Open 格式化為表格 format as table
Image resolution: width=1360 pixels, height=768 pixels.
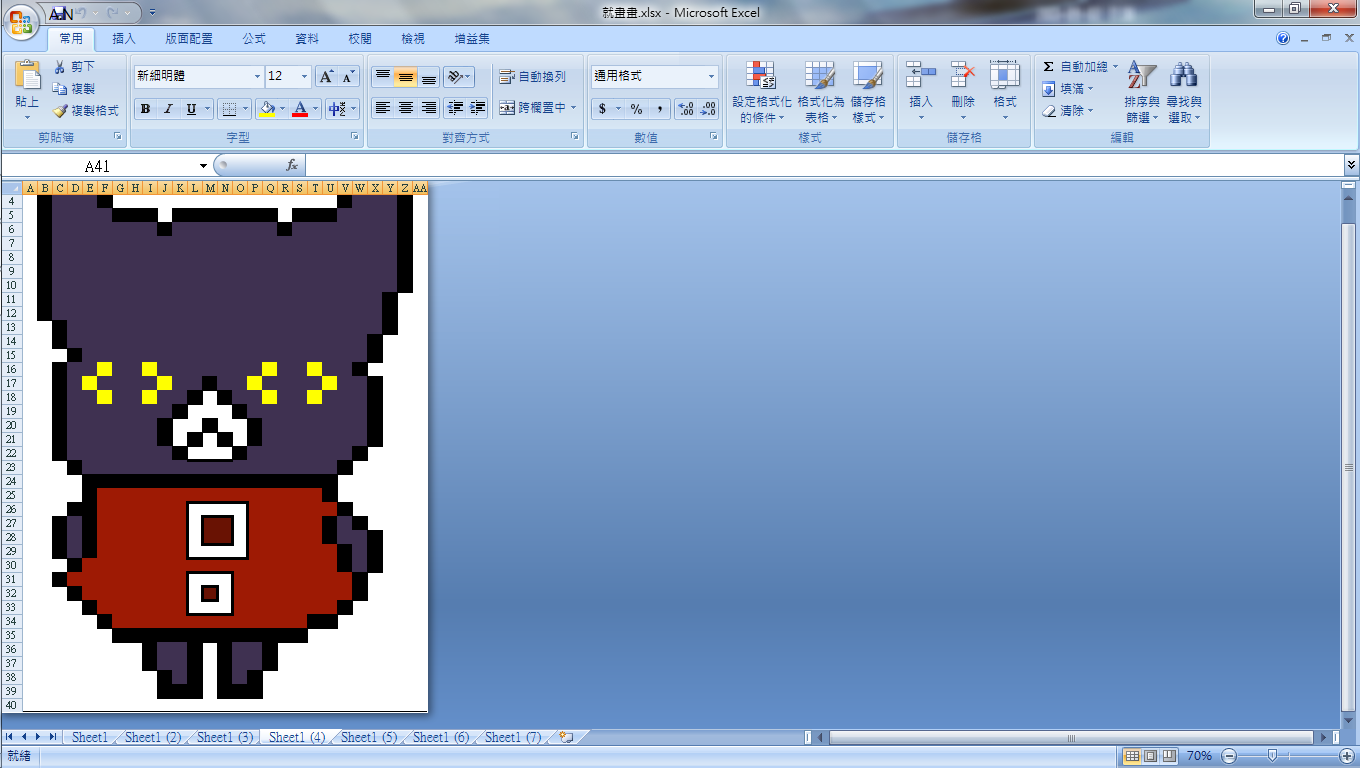click(820, 92)
